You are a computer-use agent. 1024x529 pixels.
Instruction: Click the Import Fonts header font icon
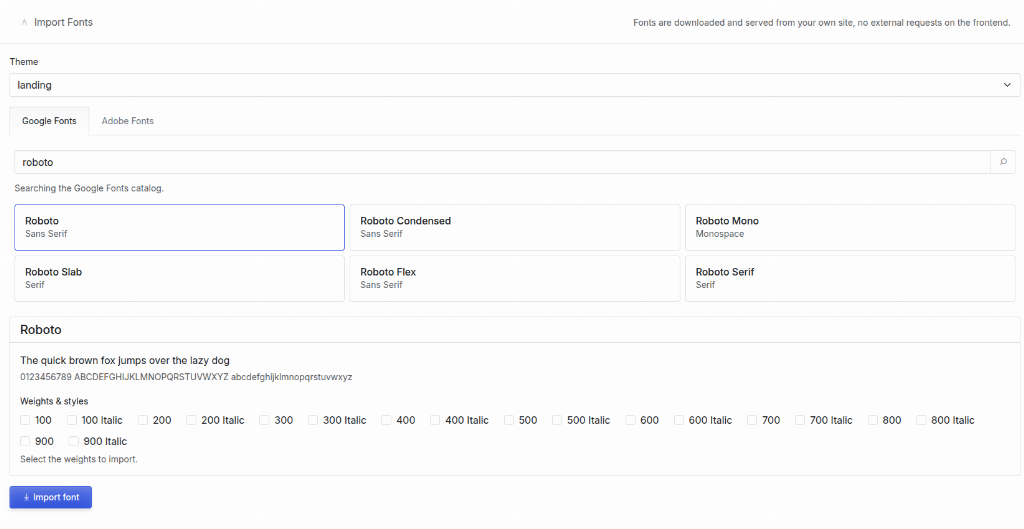tap(24, 22)
